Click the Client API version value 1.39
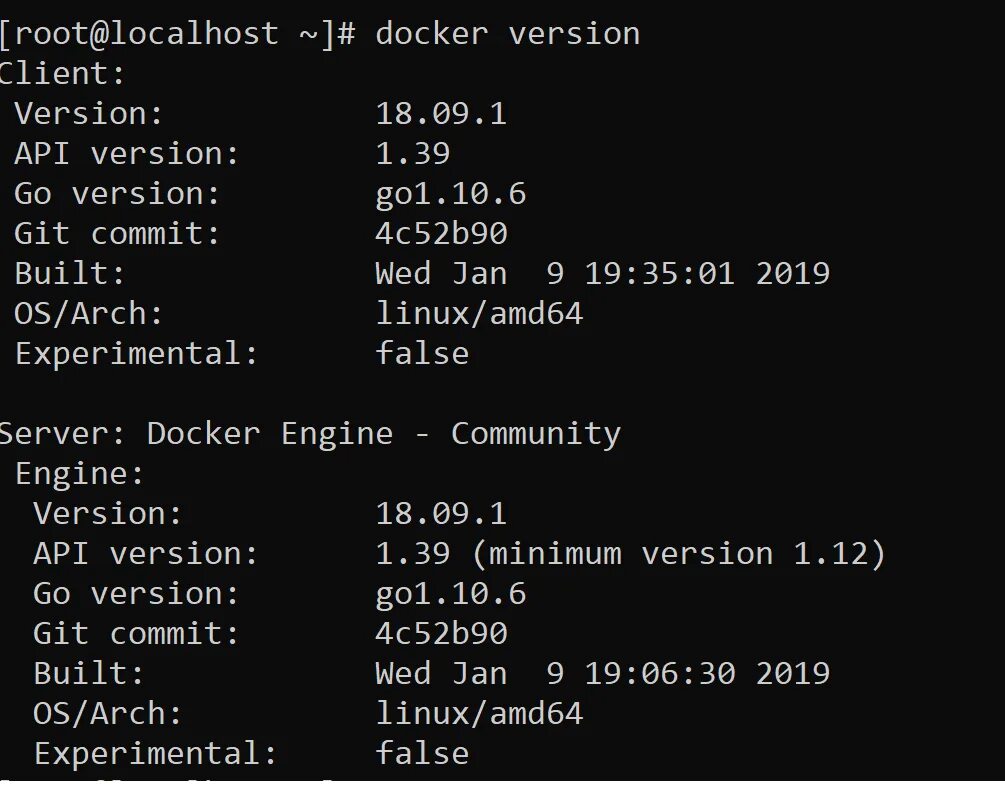 point(412,153)
